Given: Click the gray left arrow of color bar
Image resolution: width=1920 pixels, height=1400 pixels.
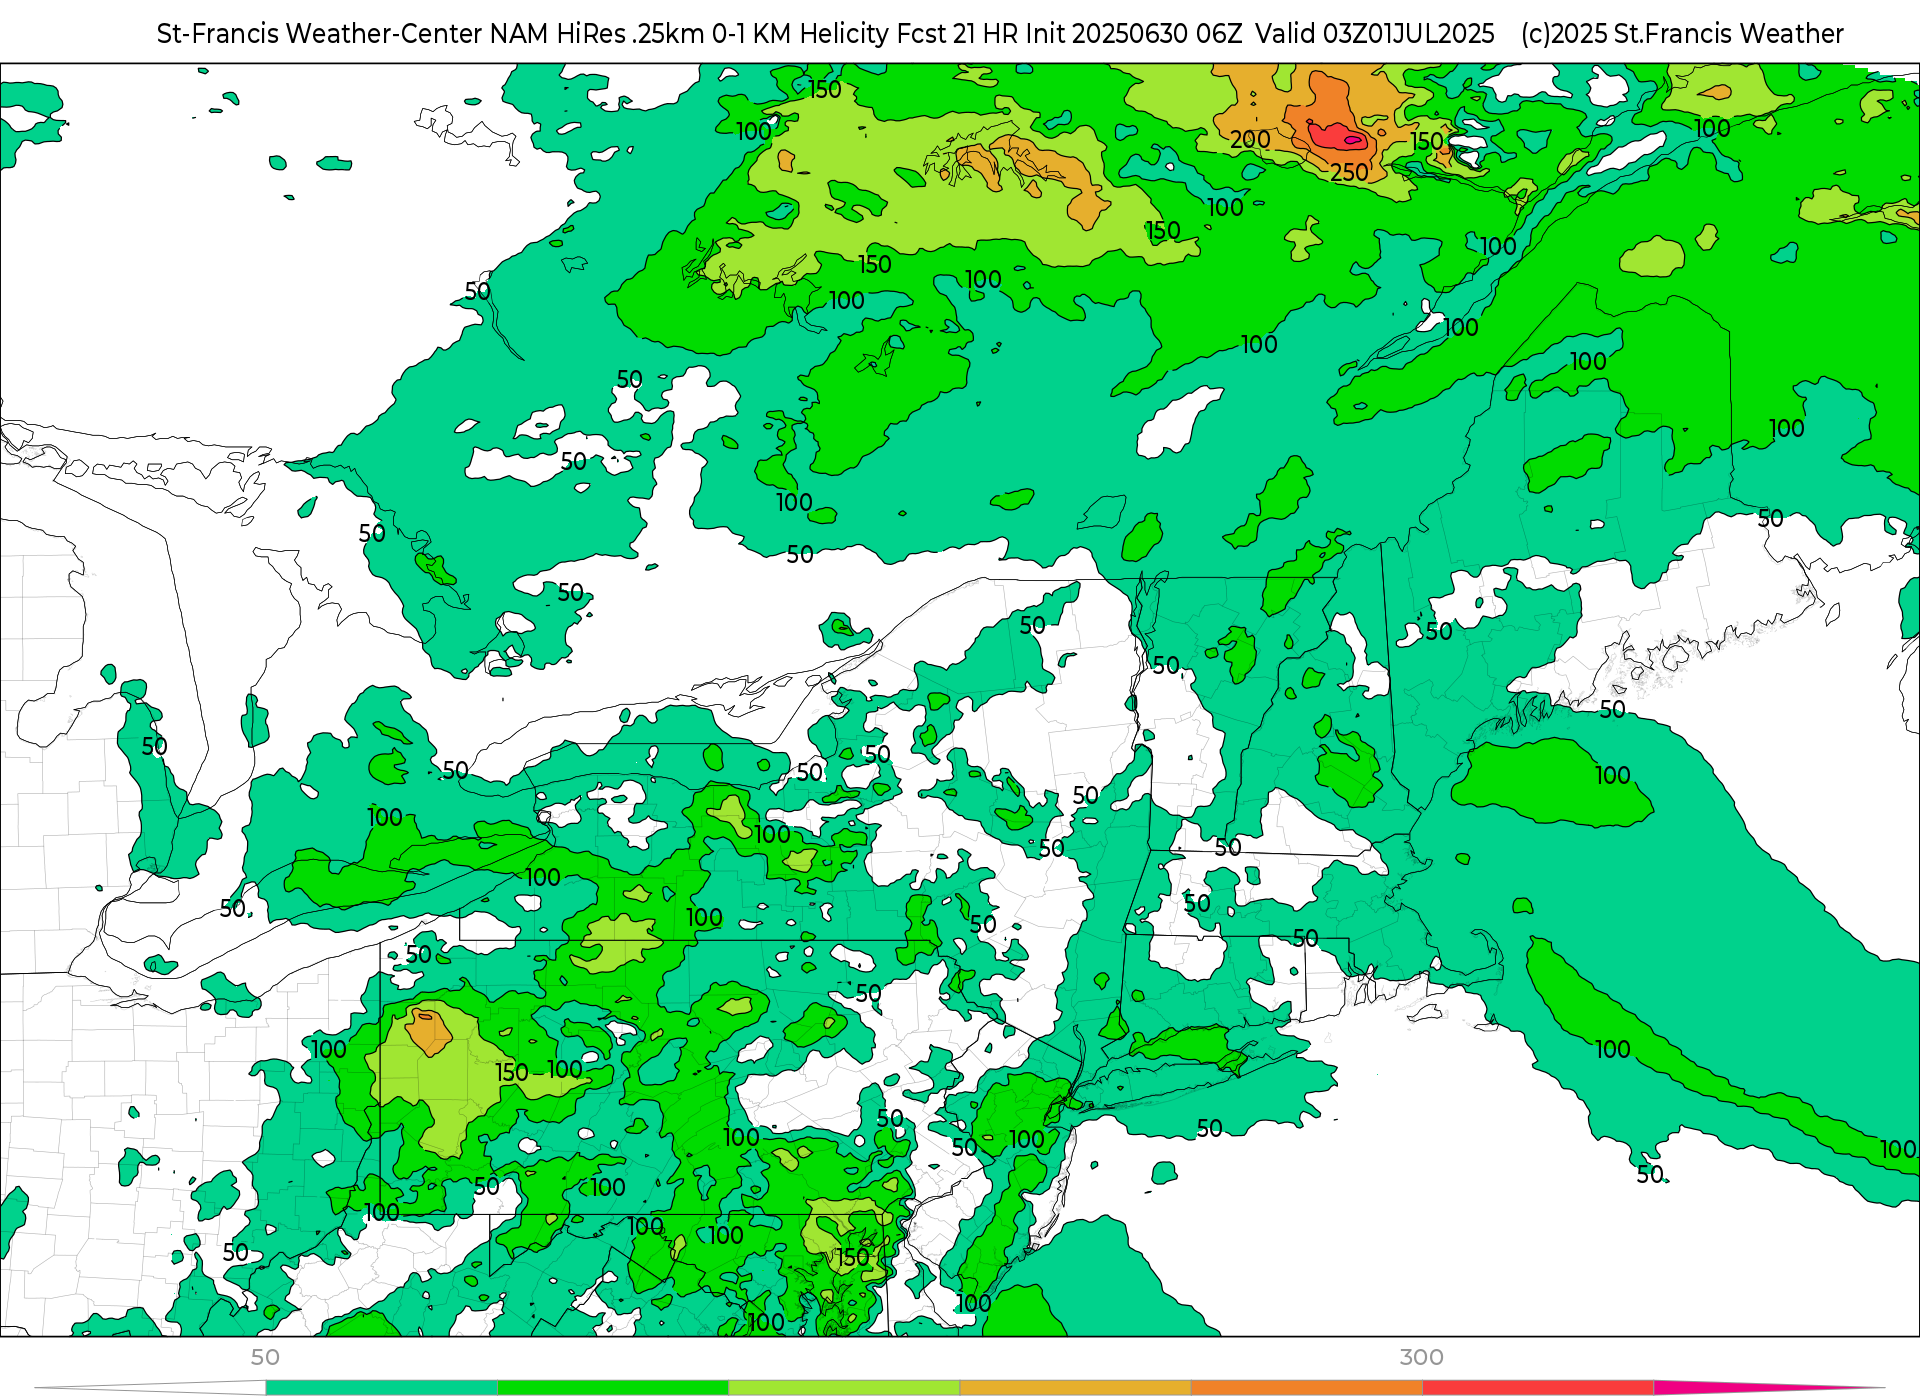Looking at the screenshot, I should click(150, 1388).
